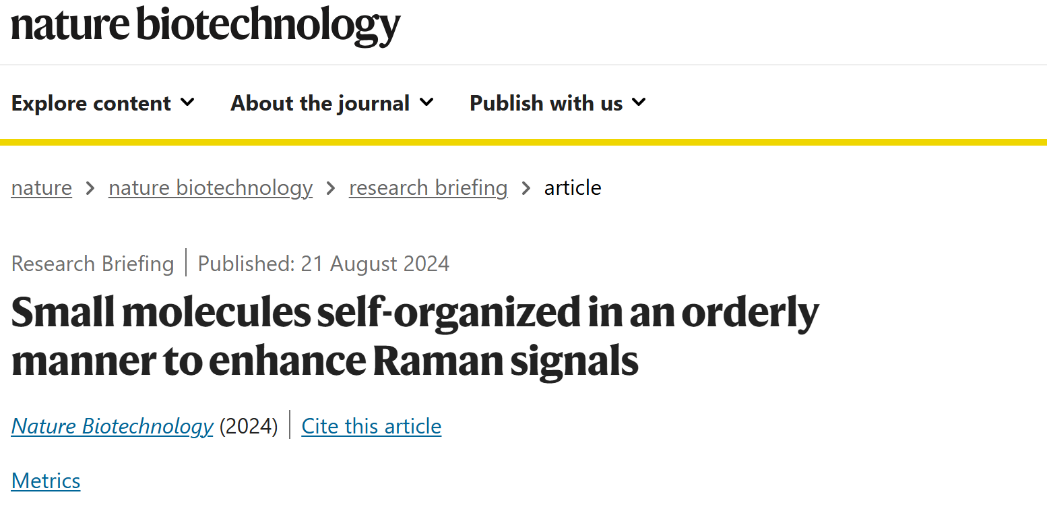Go to the research briefing breadcrumb link
1048x510 pixels.
[x=428, y=188]
